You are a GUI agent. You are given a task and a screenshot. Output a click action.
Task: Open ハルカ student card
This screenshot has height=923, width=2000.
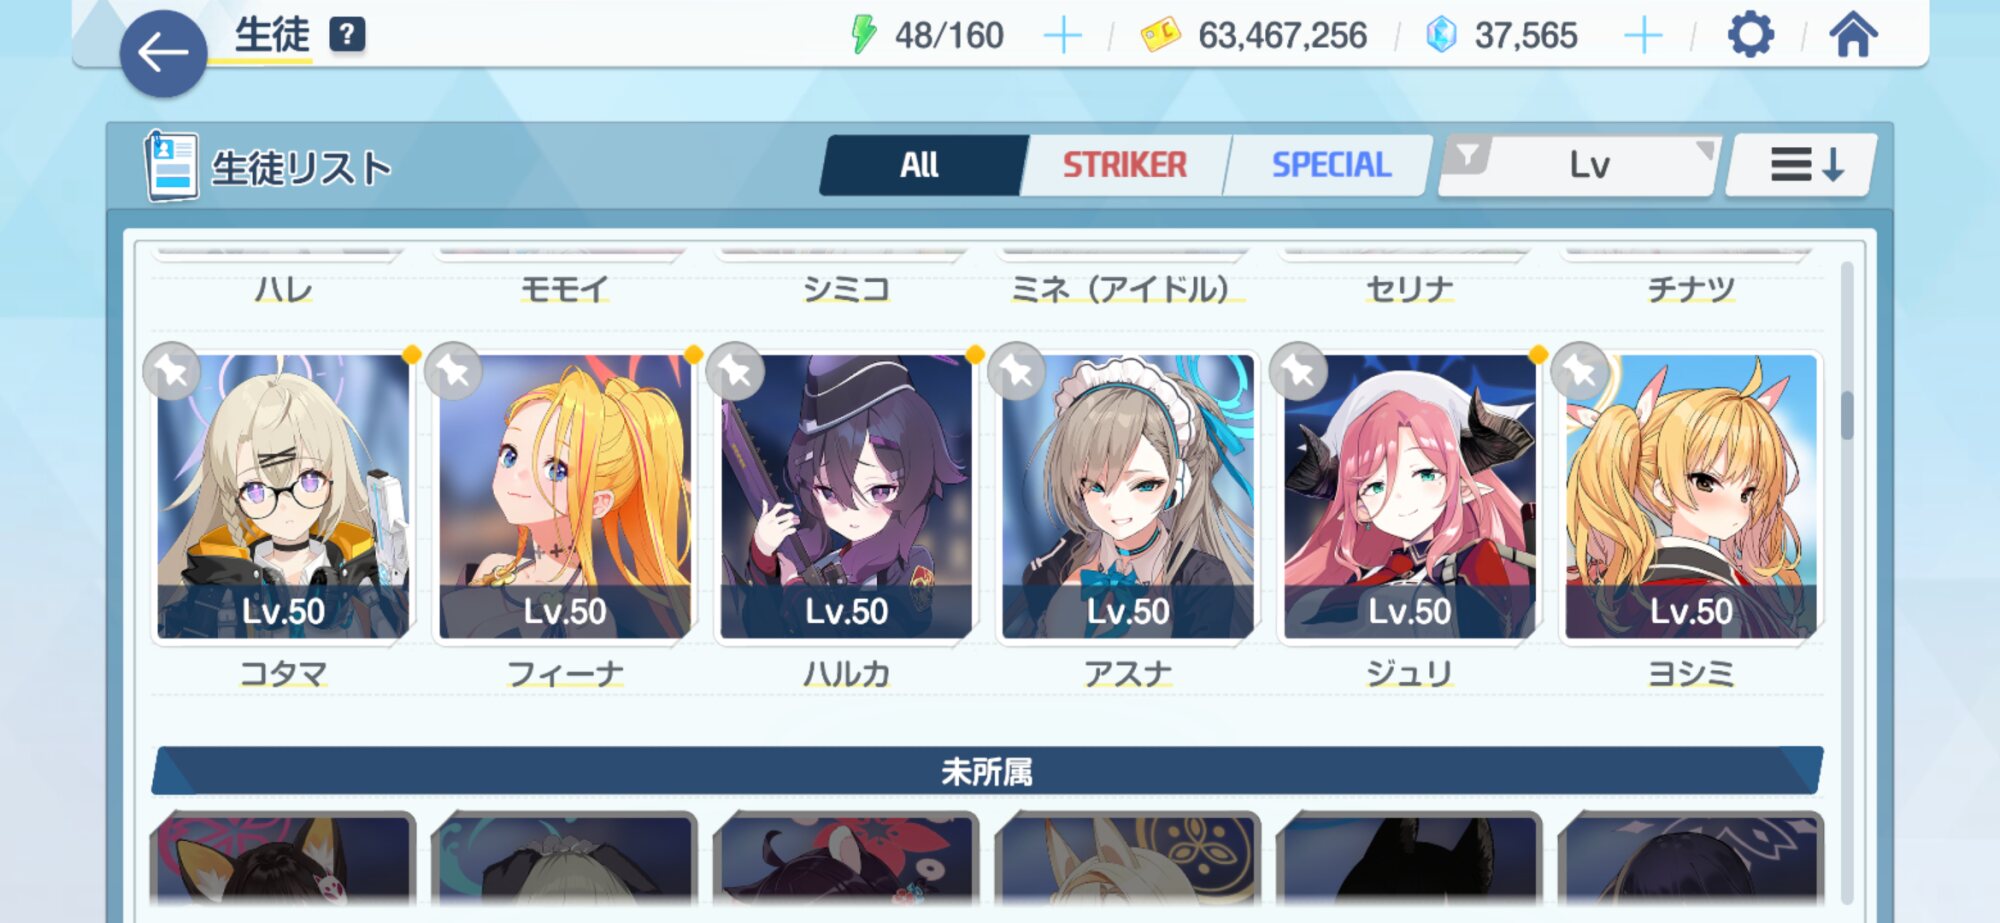click(x=846, y=497)
